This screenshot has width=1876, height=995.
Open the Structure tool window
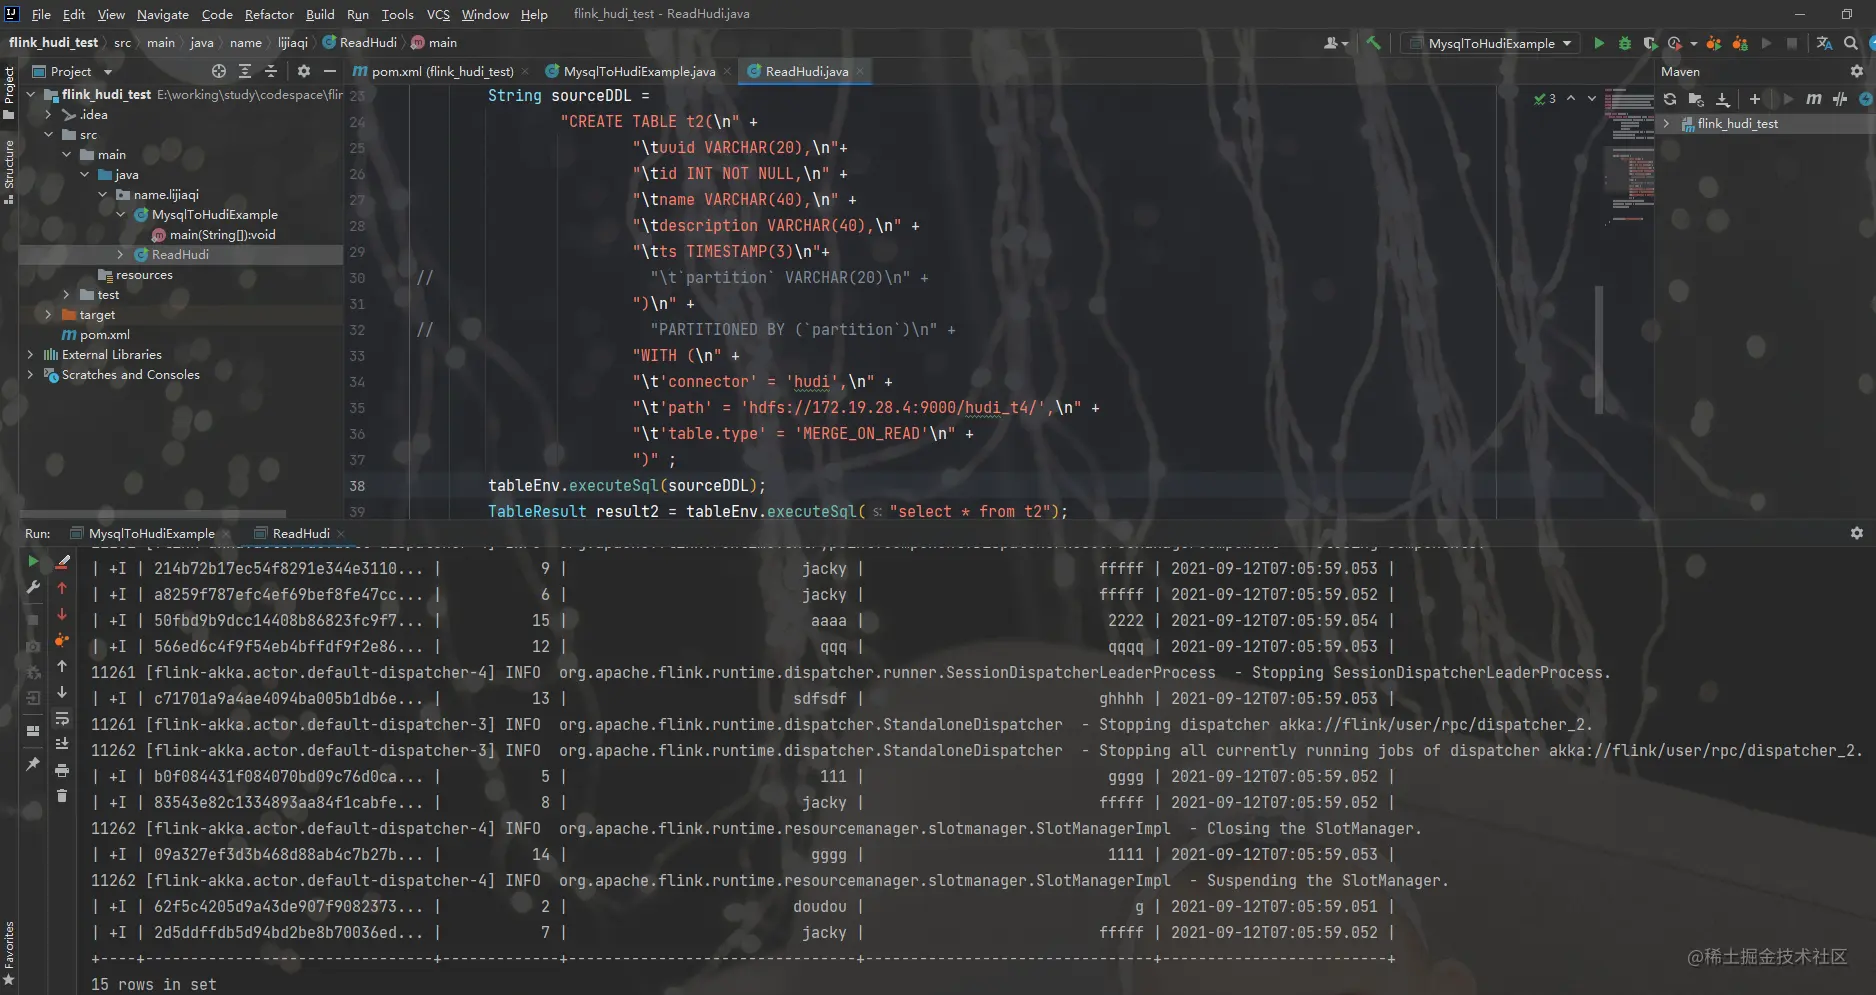(9, 170)
